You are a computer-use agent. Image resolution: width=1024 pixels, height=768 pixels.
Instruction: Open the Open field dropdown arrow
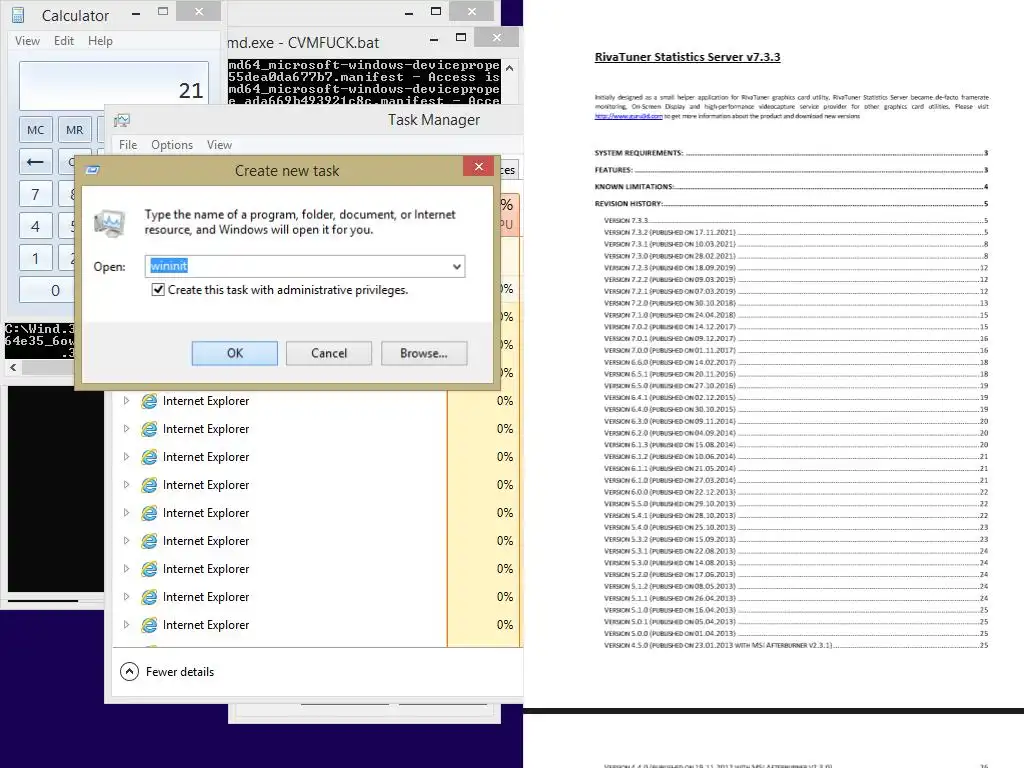coord(456,266)
